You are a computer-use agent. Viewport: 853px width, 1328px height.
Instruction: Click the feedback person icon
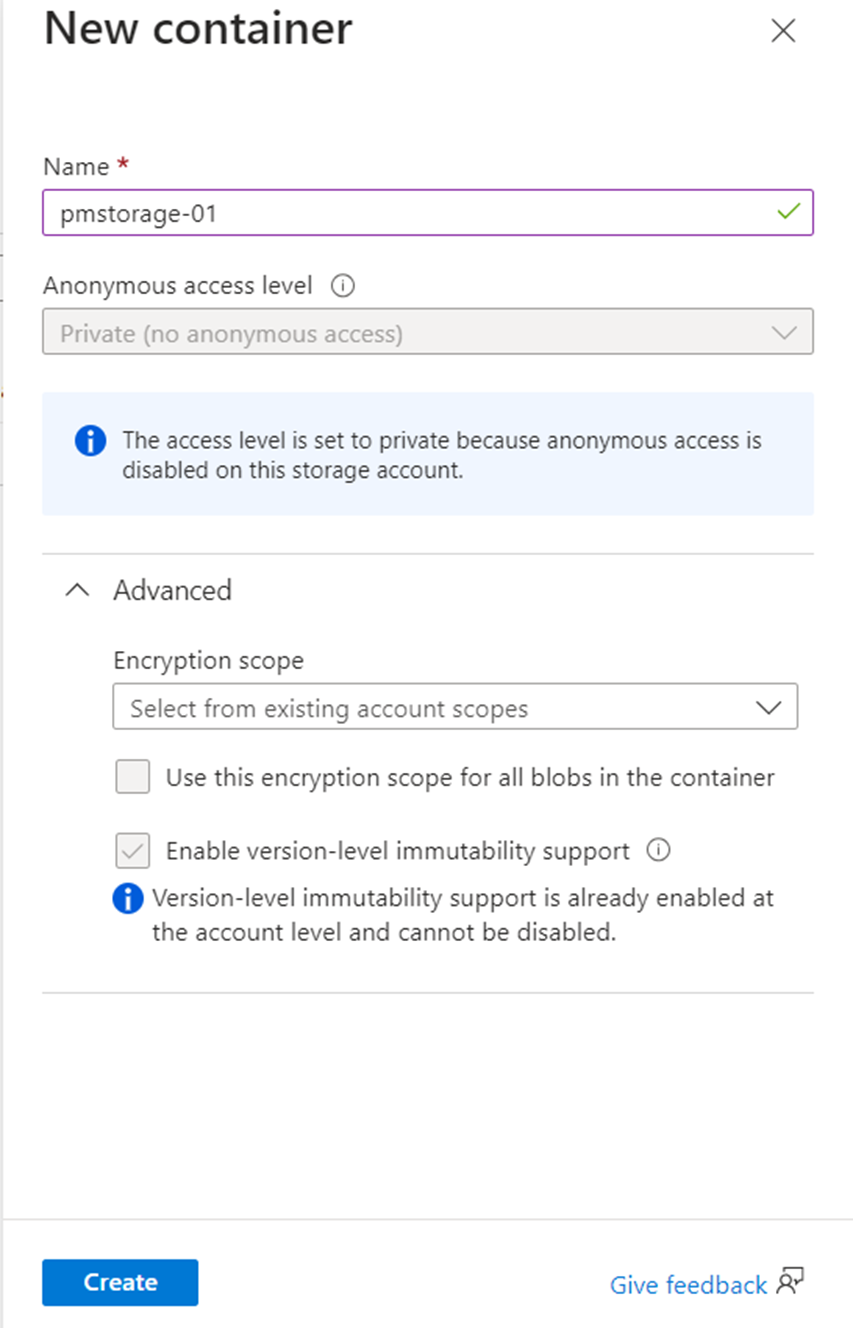790,1281
